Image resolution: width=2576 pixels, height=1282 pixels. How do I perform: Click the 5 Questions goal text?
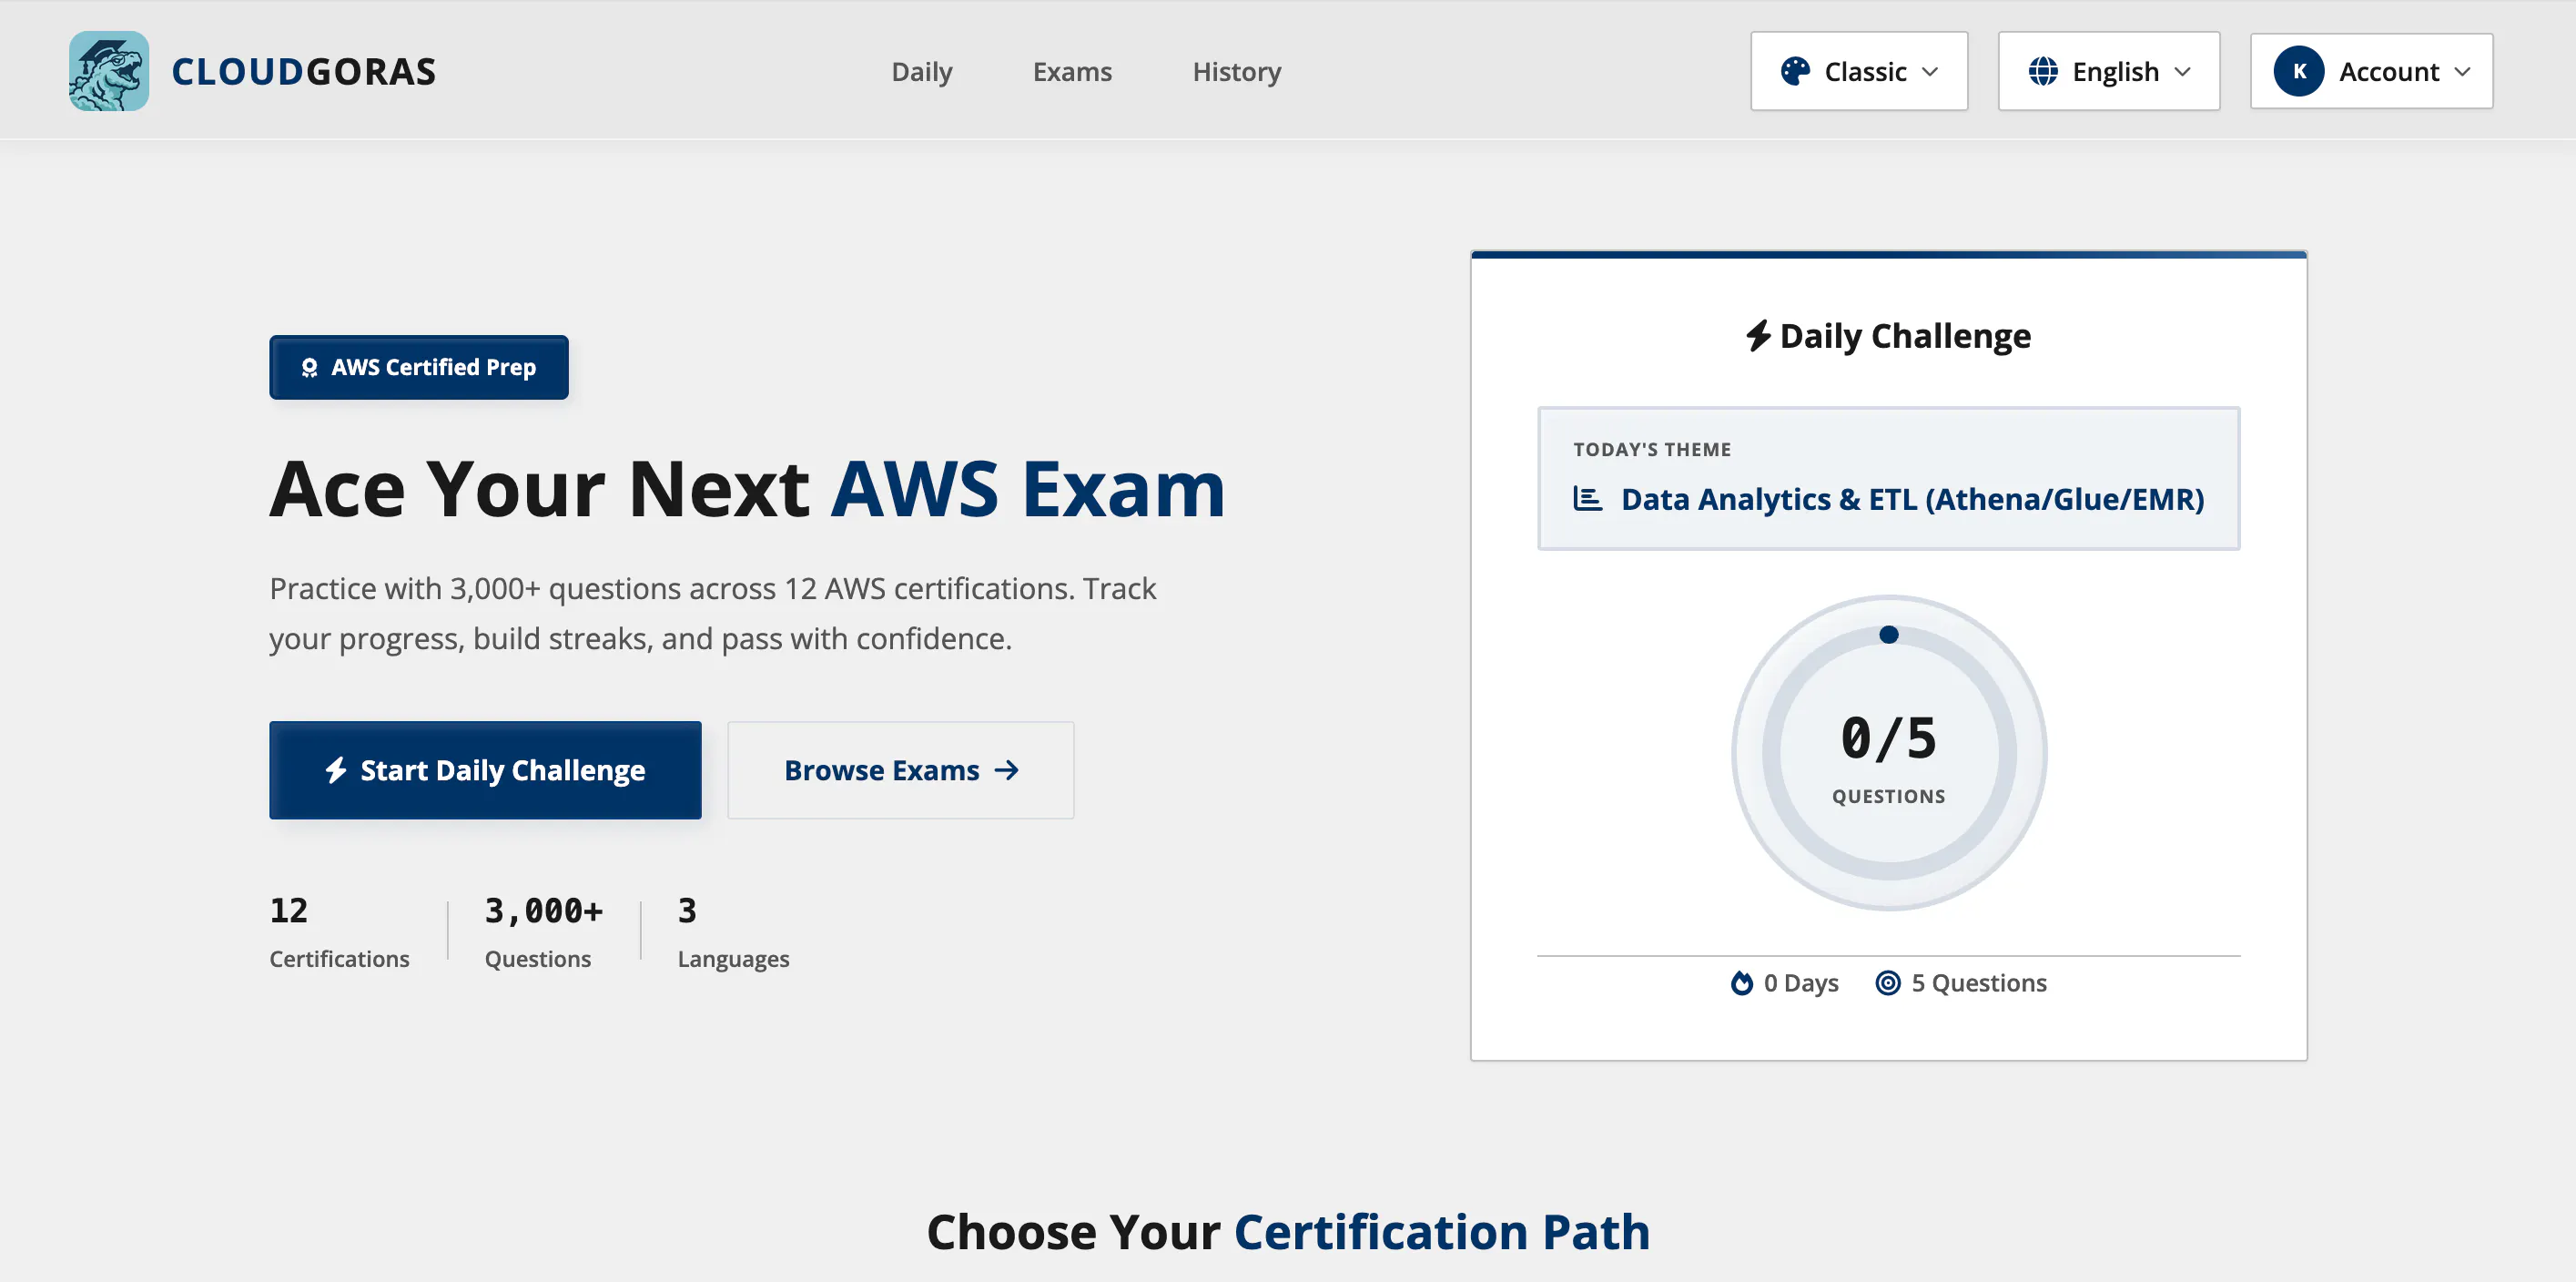pyautogui.click(x=1979, y=983)
